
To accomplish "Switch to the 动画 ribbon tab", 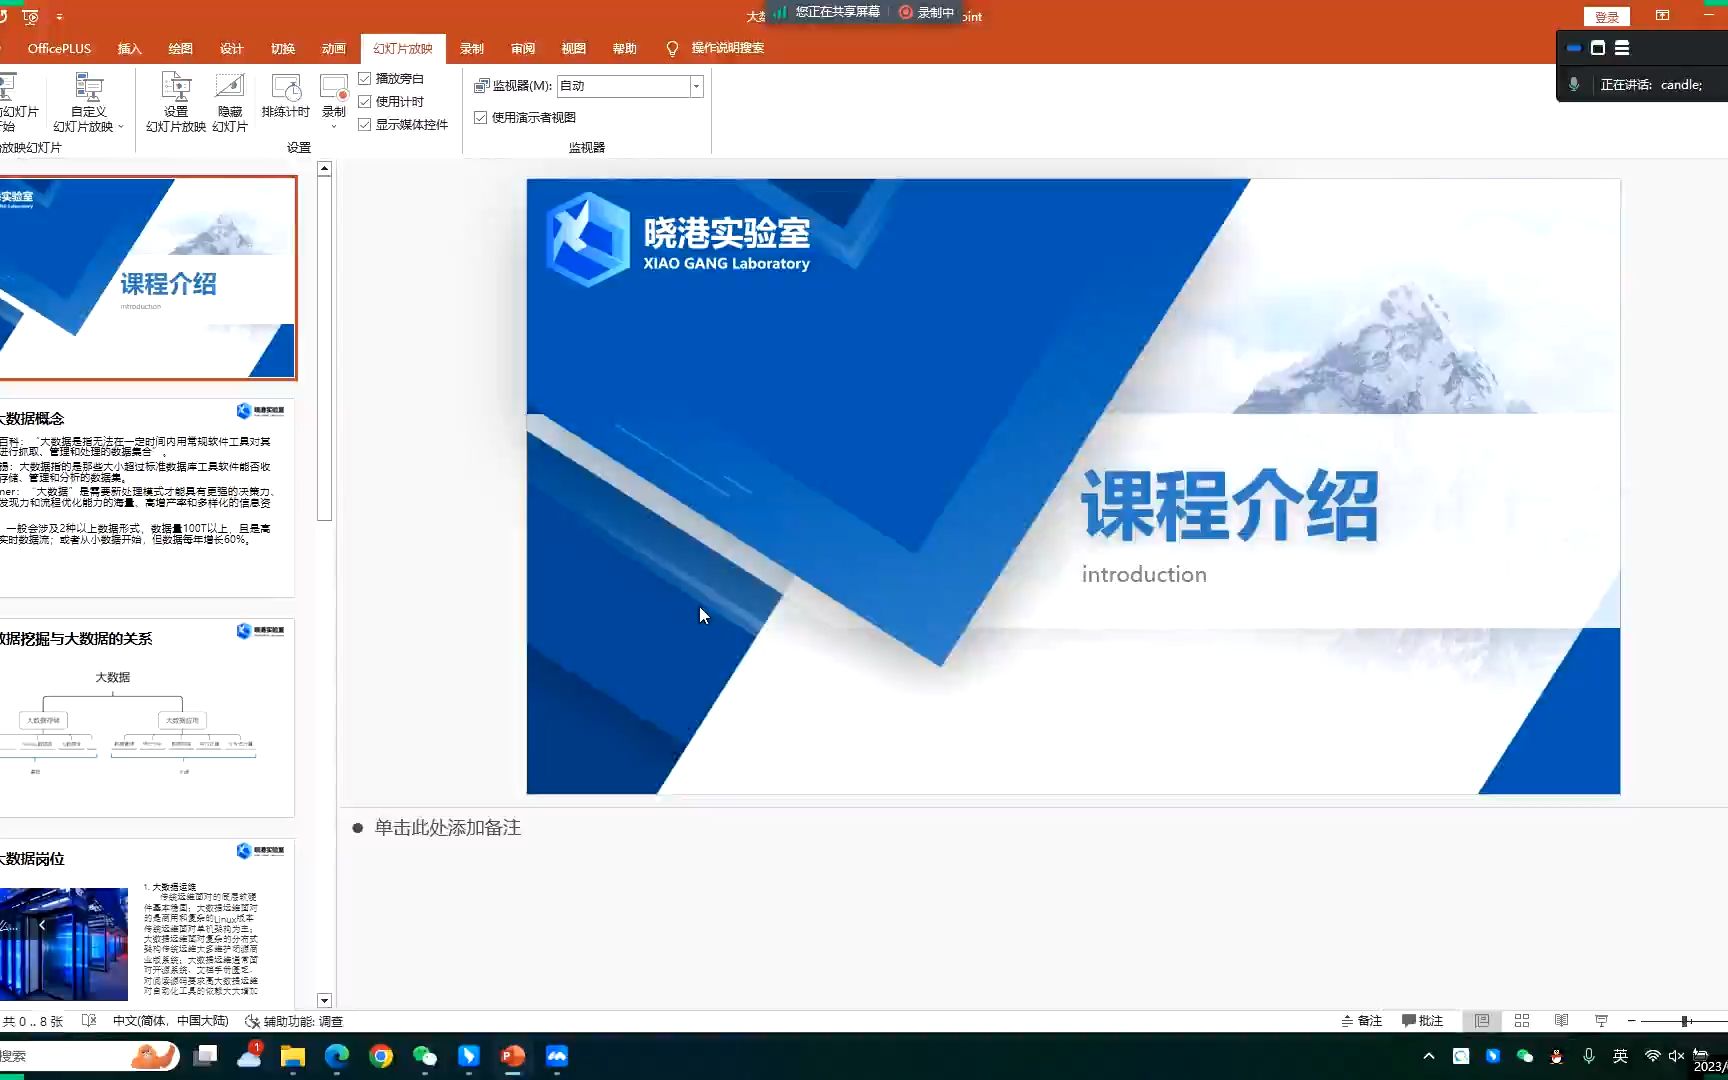I will click(x=333, y=48).
